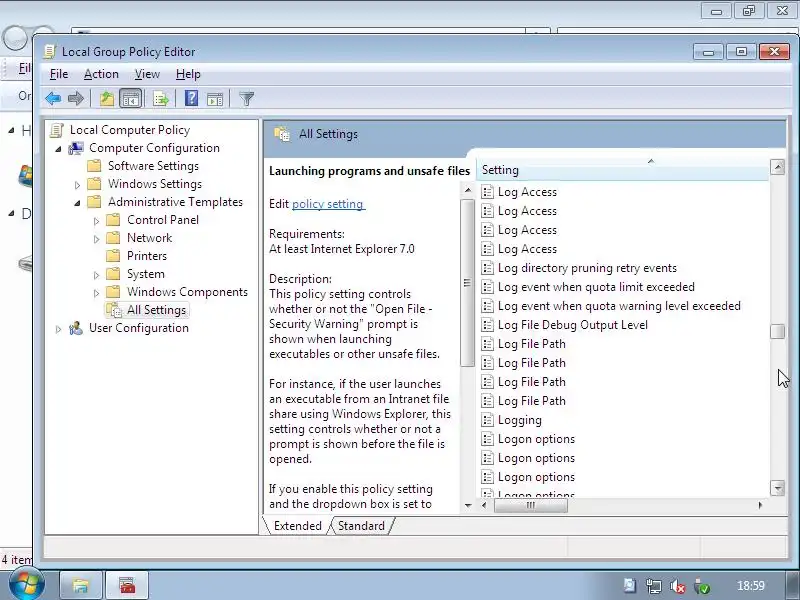Toggle the Show/Hide Console Tree icon
Viewport: 800px width, 600px height.
click(131, 98)
